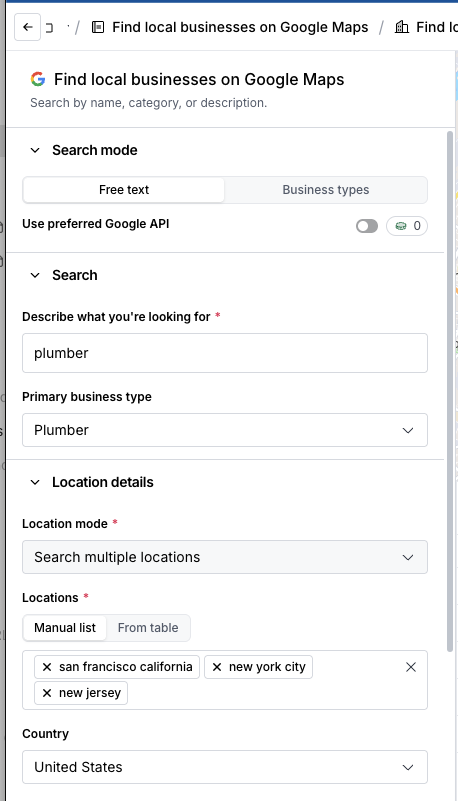Click the Google logo icon
This screenshot has width=458, height=801.
click(38, 79)
